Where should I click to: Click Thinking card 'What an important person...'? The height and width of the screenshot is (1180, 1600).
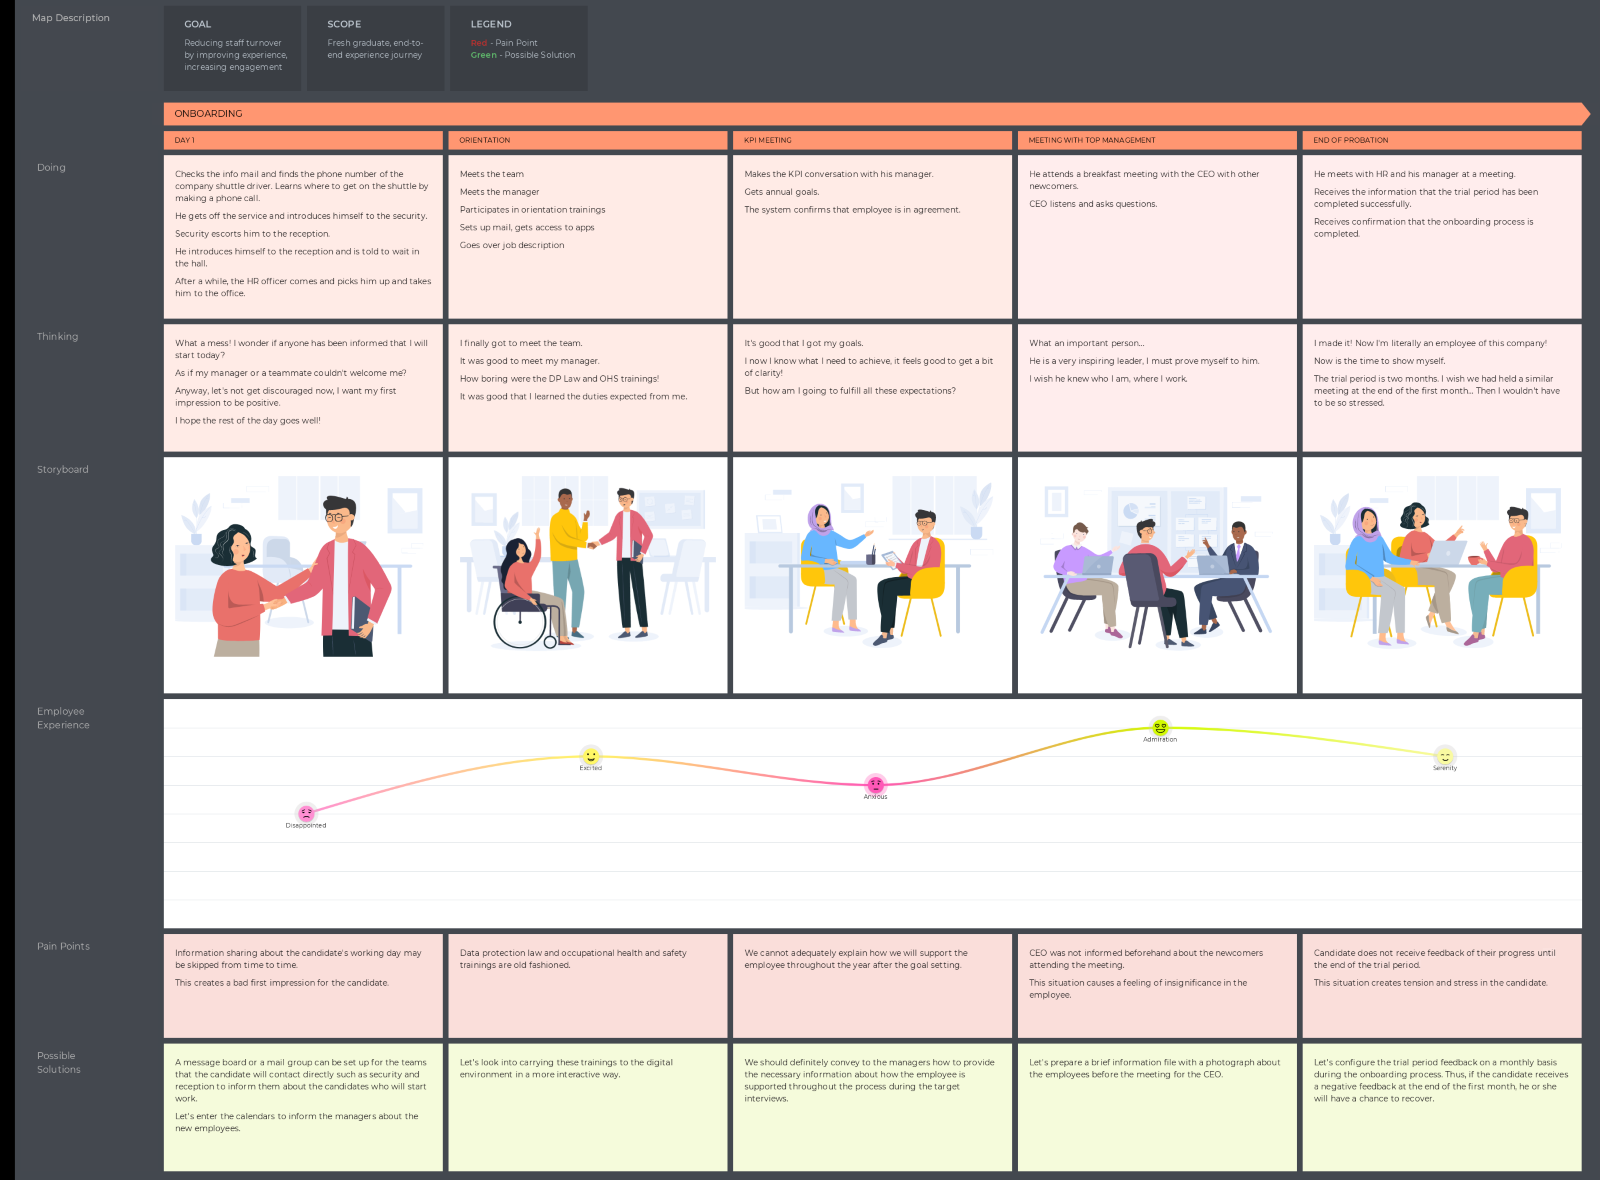coord(1157,387)
